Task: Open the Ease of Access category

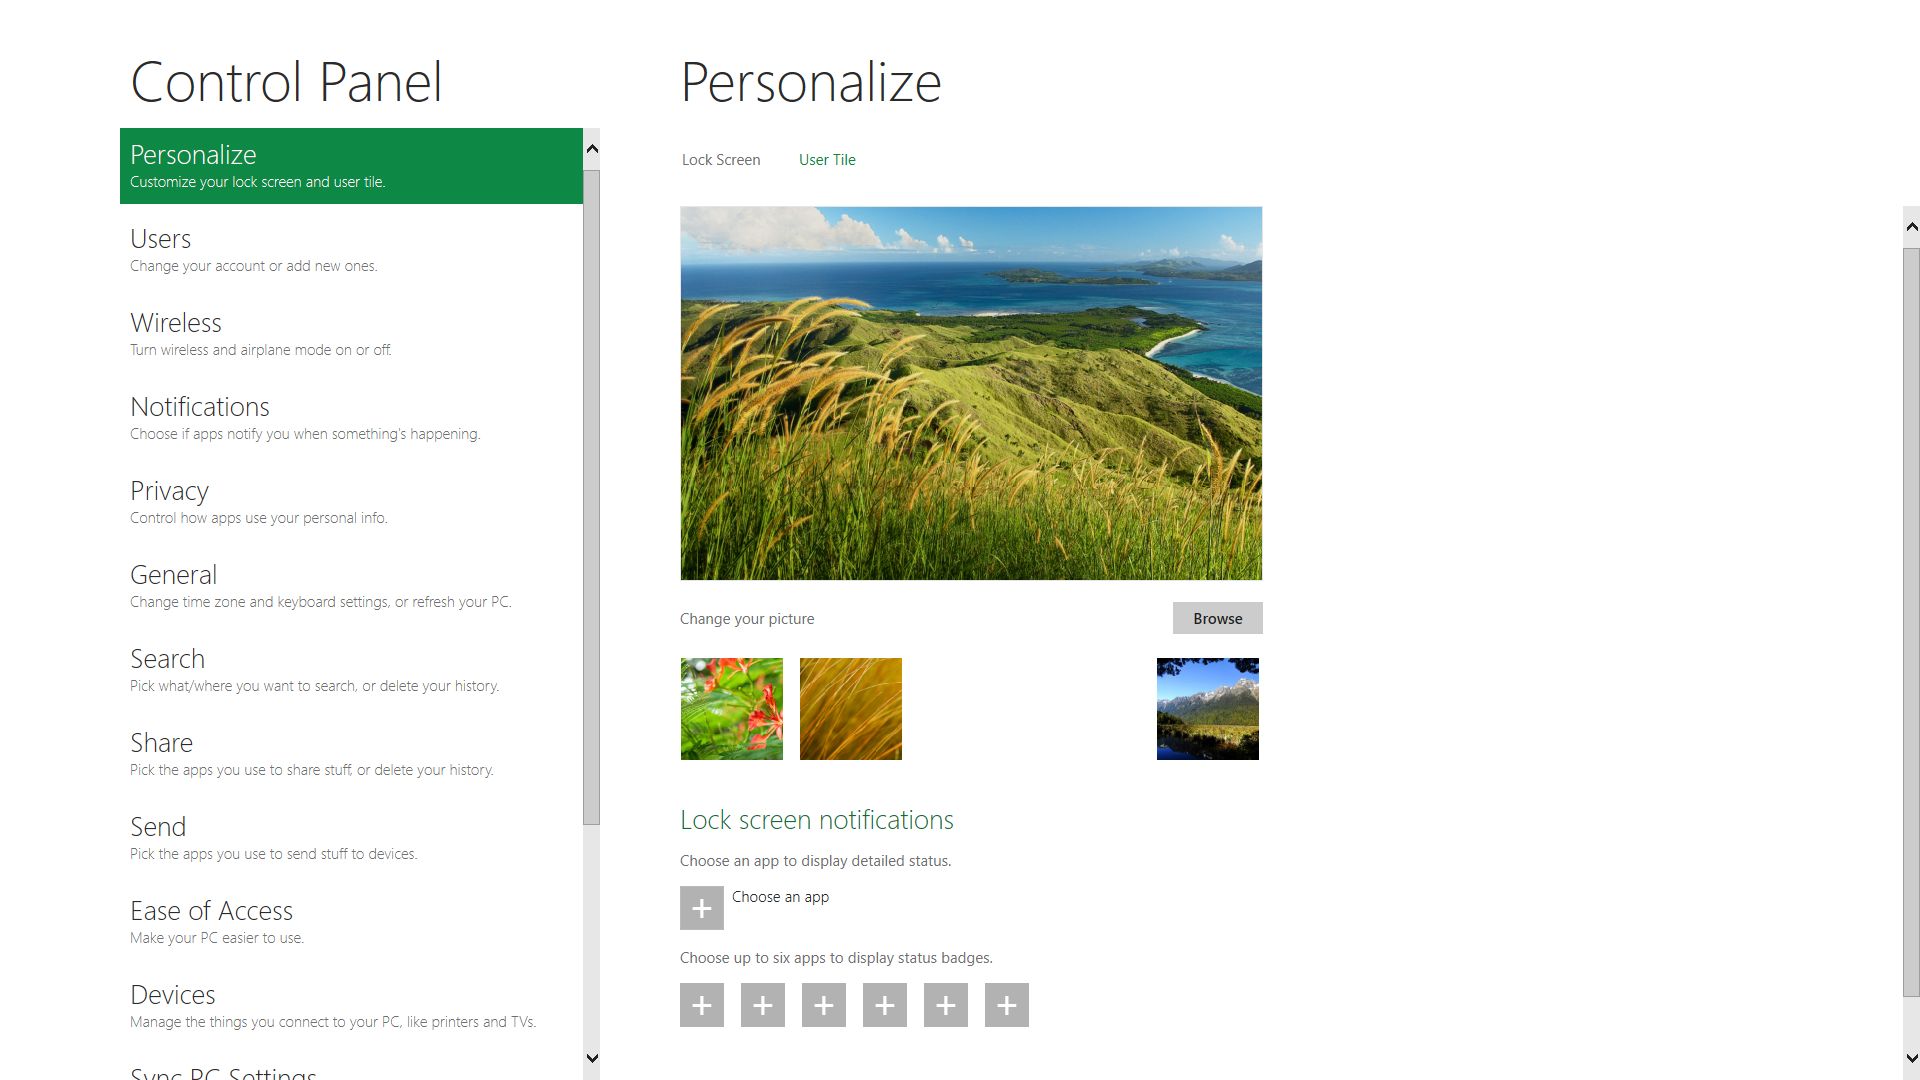Action: click(x=351, y=922)
